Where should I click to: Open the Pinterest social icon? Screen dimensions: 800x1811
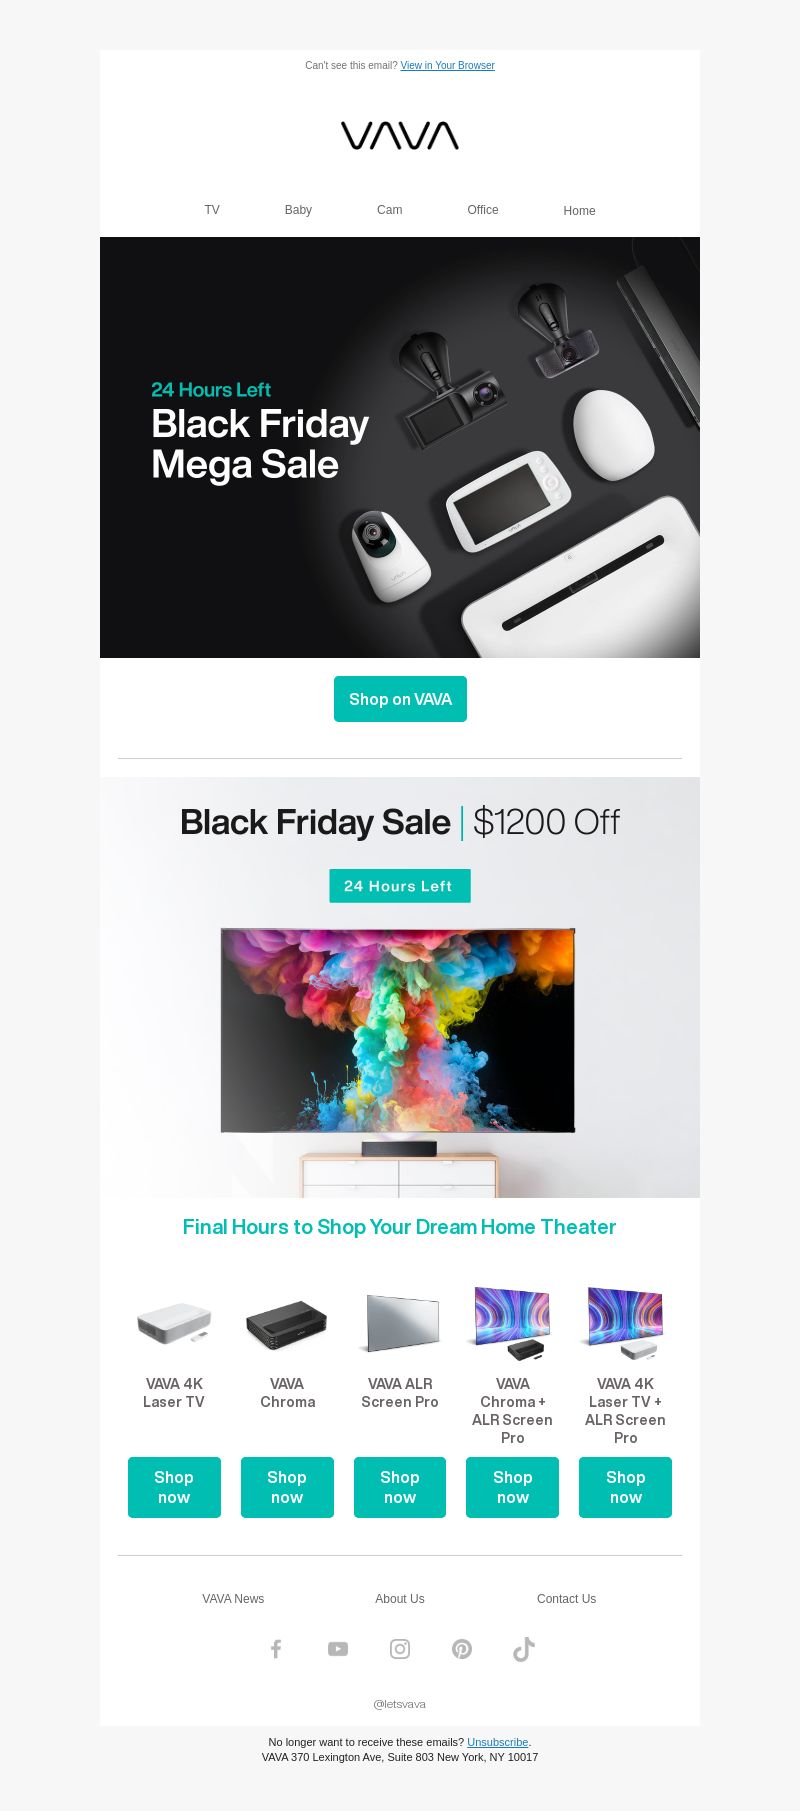coord(462,1649)
